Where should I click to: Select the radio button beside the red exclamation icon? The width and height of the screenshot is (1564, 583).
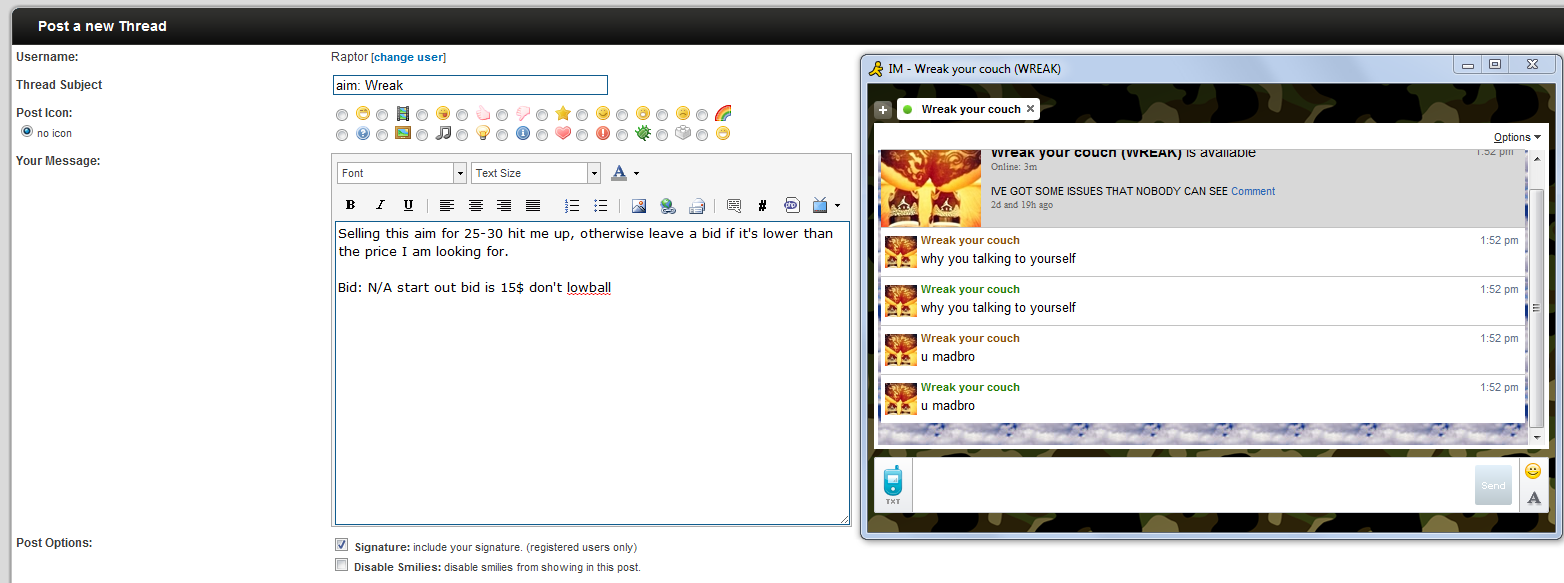coord(582,134)
